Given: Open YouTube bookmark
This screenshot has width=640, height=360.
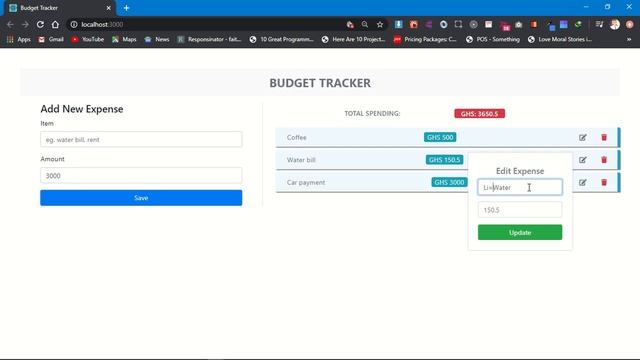Looking at the screenshot, I should pyautogui.click(x=88, y=39).
